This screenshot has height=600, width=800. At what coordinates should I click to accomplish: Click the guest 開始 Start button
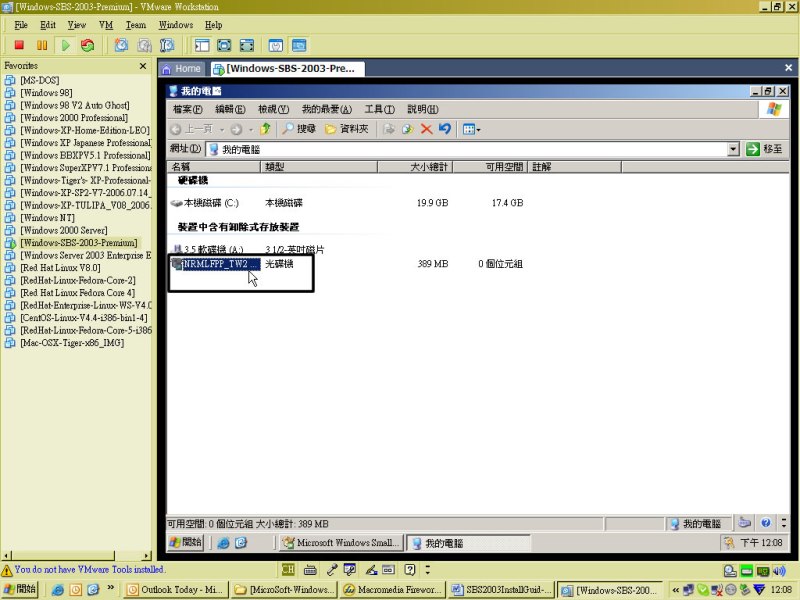pyautogui.click(x=186, y=542)
